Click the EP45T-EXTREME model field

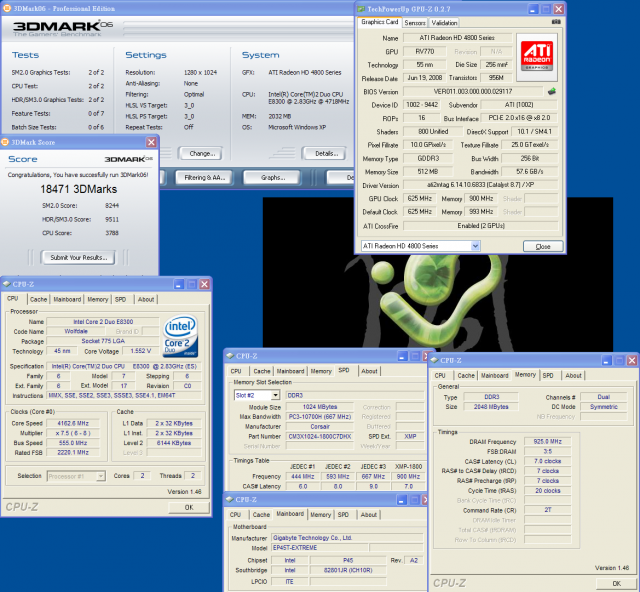tap(320, 548)
